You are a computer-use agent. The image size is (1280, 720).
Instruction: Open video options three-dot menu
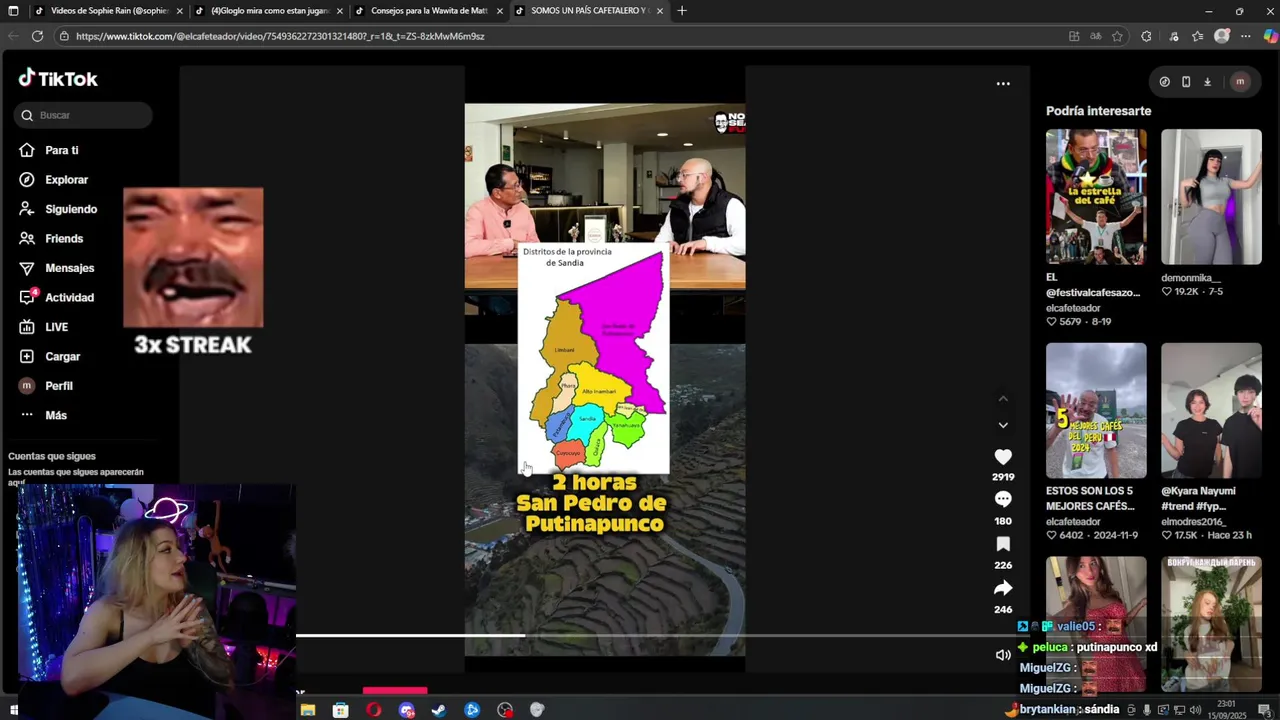(1003, 84)
